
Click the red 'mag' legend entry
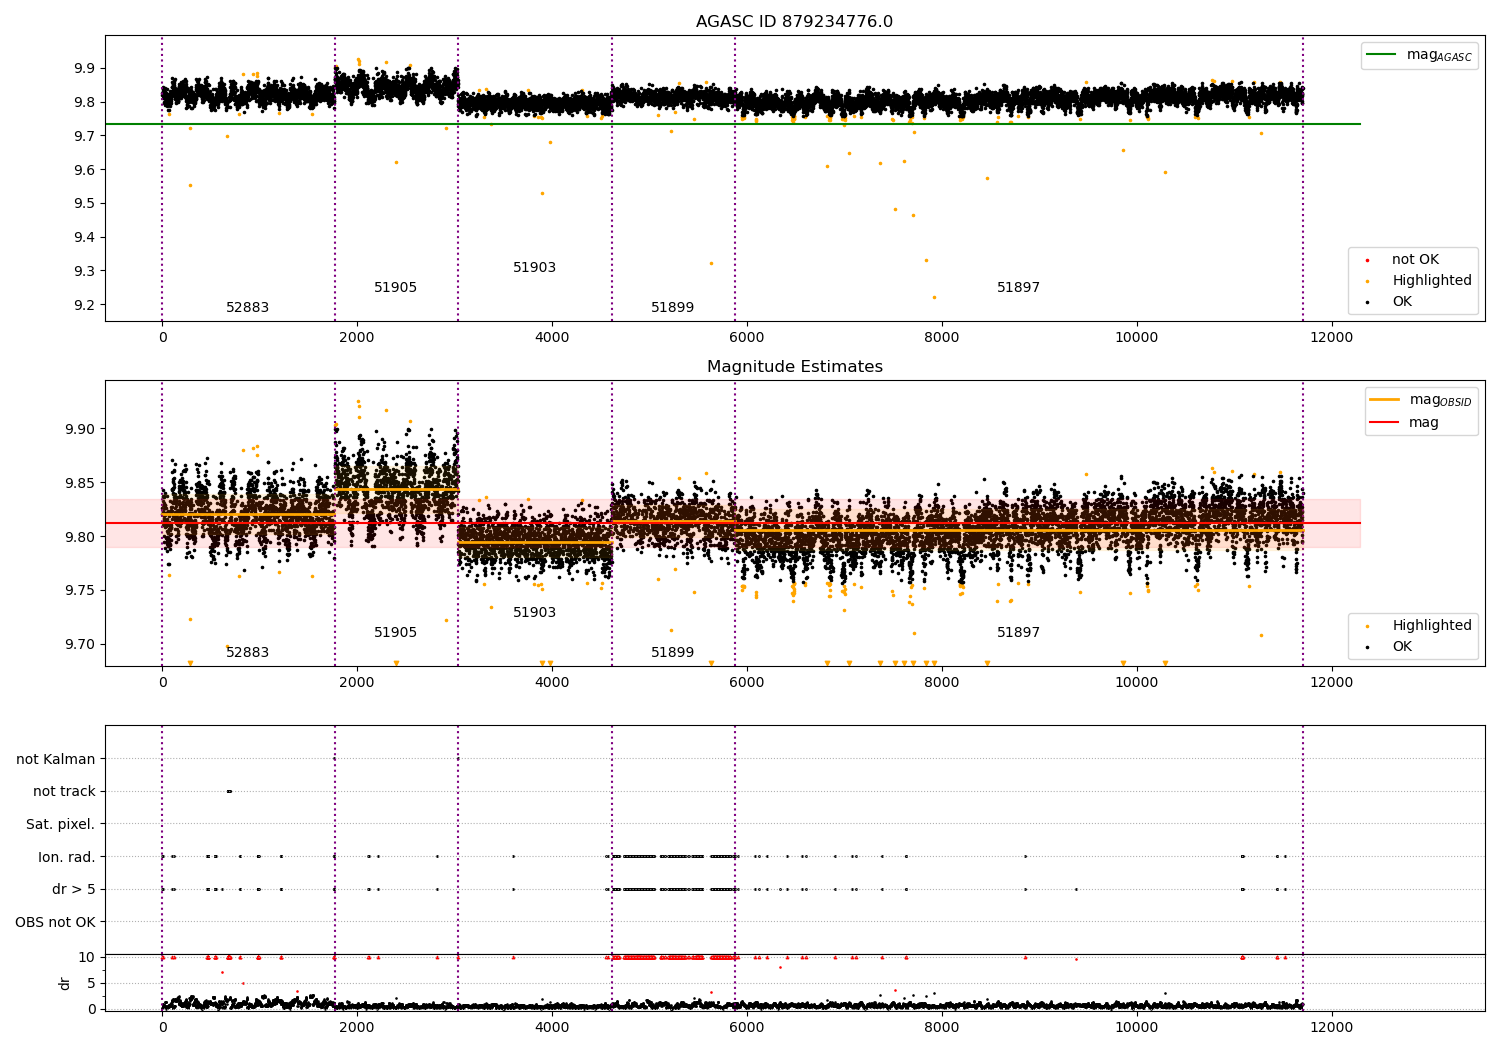(1404, 423)
